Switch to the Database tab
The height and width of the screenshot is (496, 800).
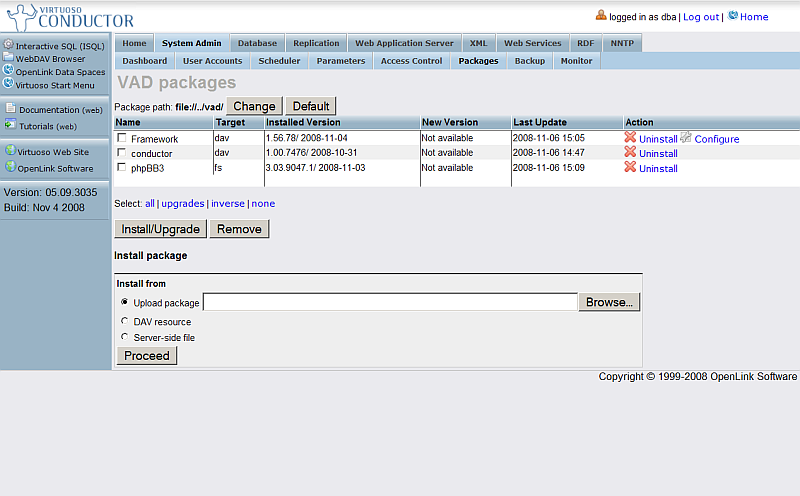pyautogui.click(x=257, y=43)
